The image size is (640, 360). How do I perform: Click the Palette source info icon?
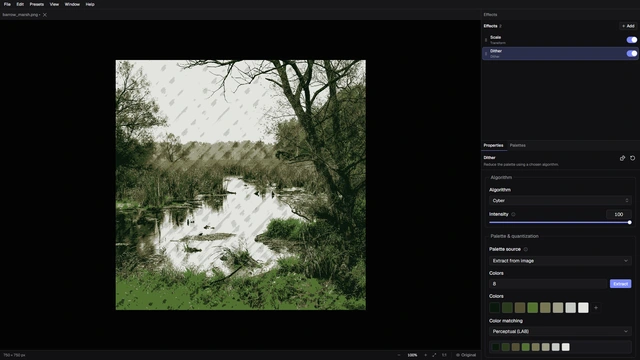tap(526, 249)
